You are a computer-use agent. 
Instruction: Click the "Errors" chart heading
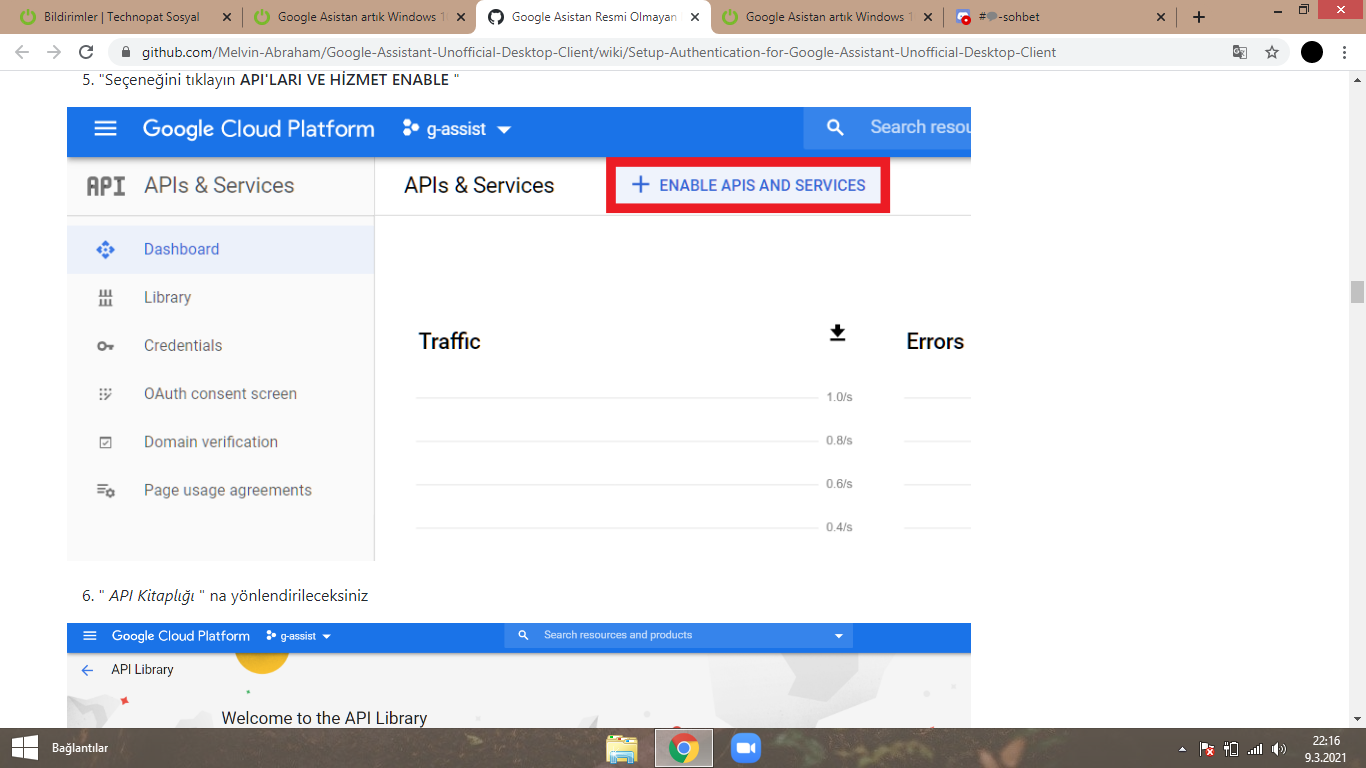click(x=935, y=341)
